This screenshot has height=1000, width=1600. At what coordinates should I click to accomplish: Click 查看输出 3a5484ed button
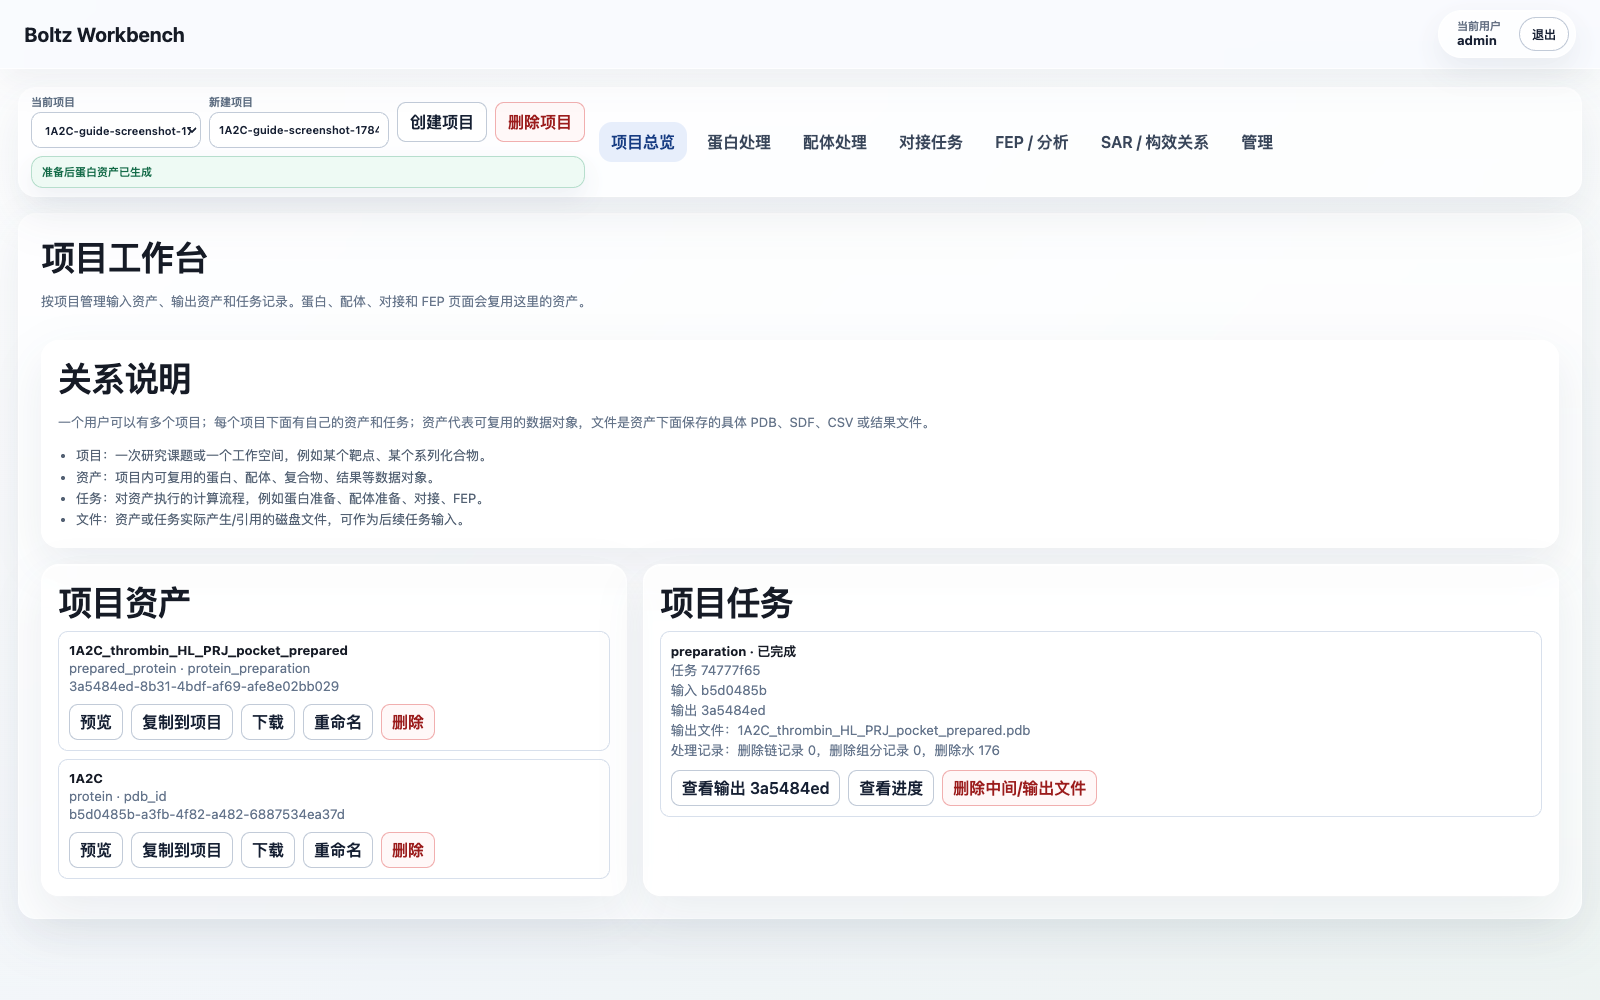[x=755, y=788]
